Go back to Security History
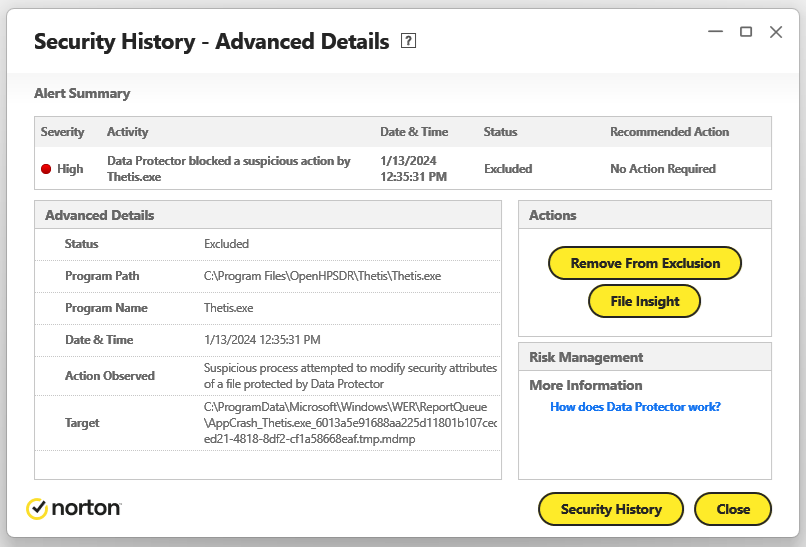The image size is (806, 547). (611, 509)
